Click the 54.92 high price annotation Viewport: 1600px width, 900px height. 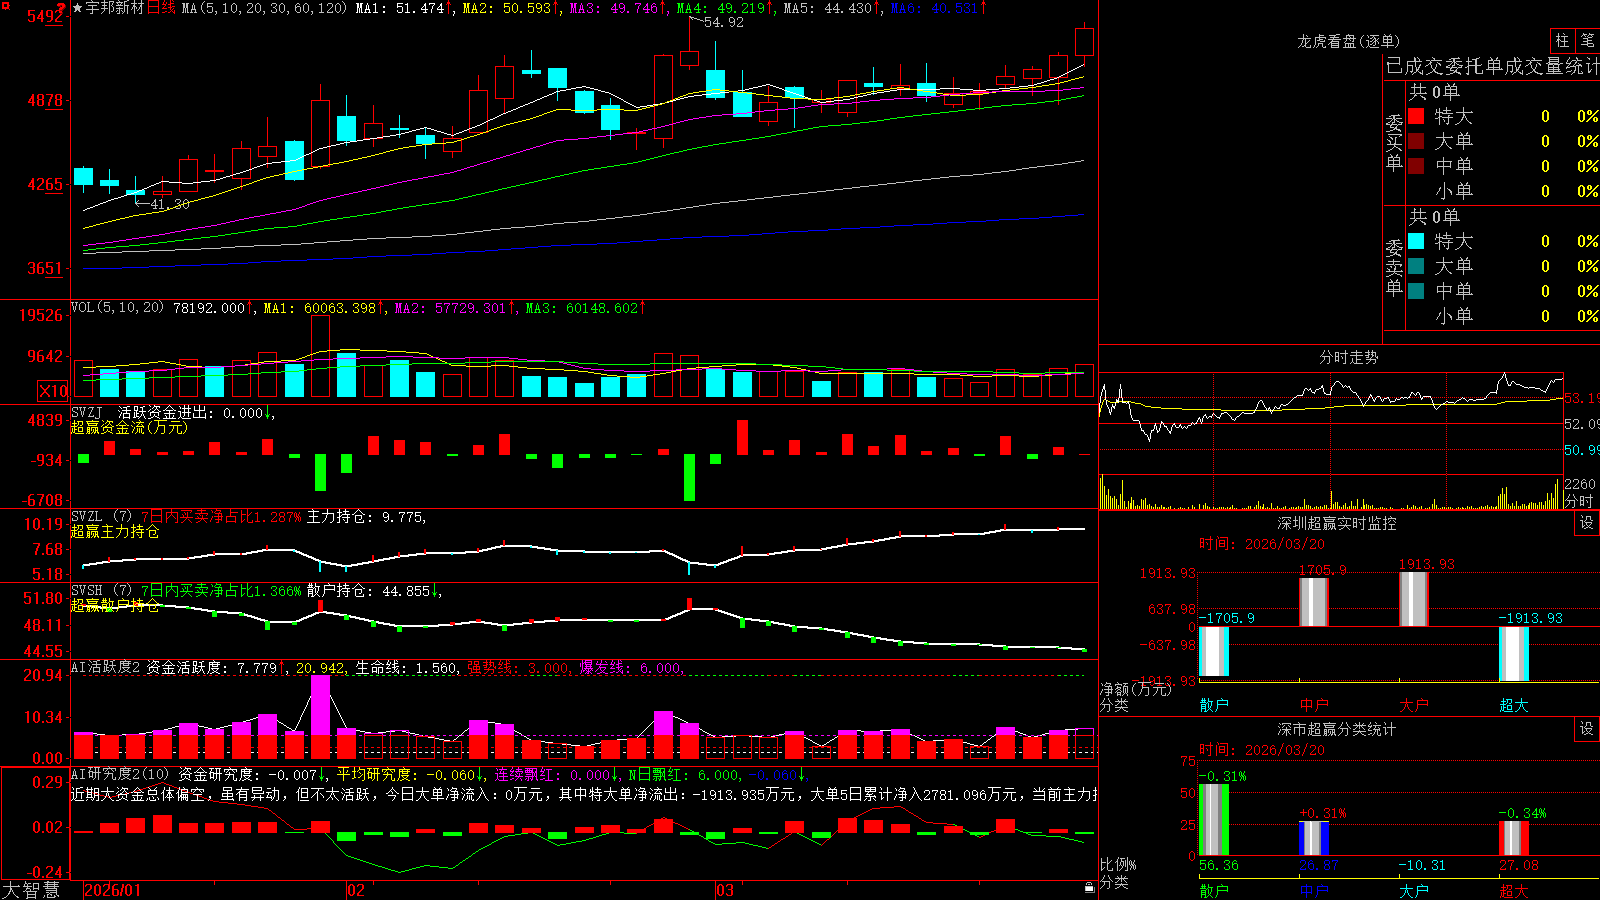tap(724, 22)
